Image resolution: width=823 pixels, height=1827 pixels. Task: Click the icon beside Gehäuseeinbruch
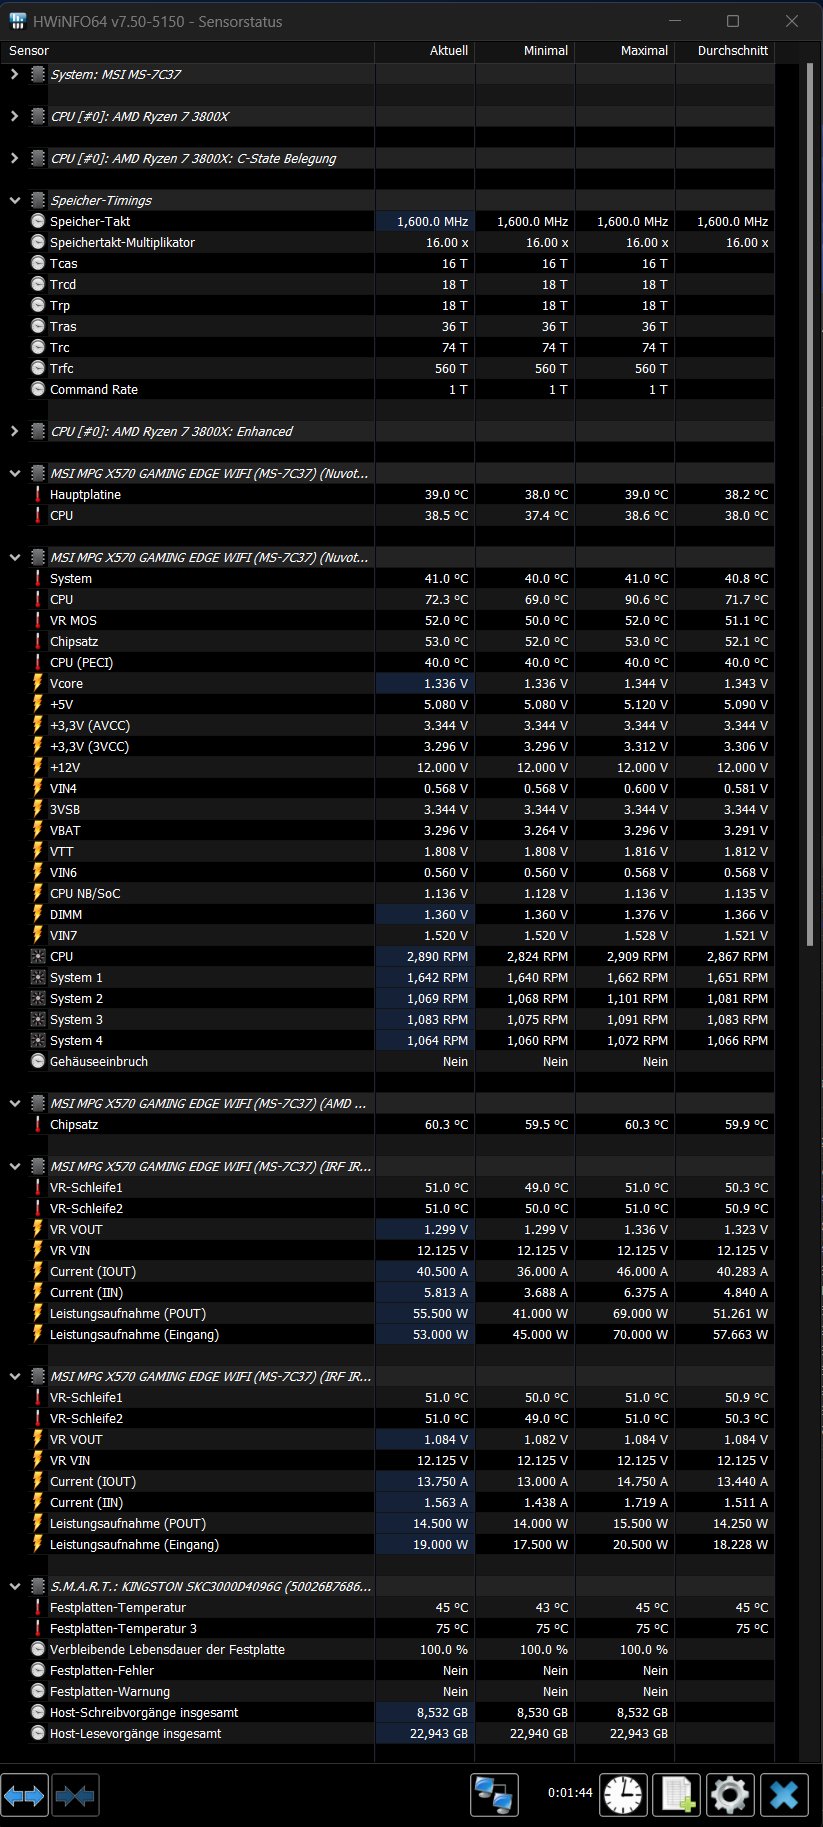(38, 1061)
